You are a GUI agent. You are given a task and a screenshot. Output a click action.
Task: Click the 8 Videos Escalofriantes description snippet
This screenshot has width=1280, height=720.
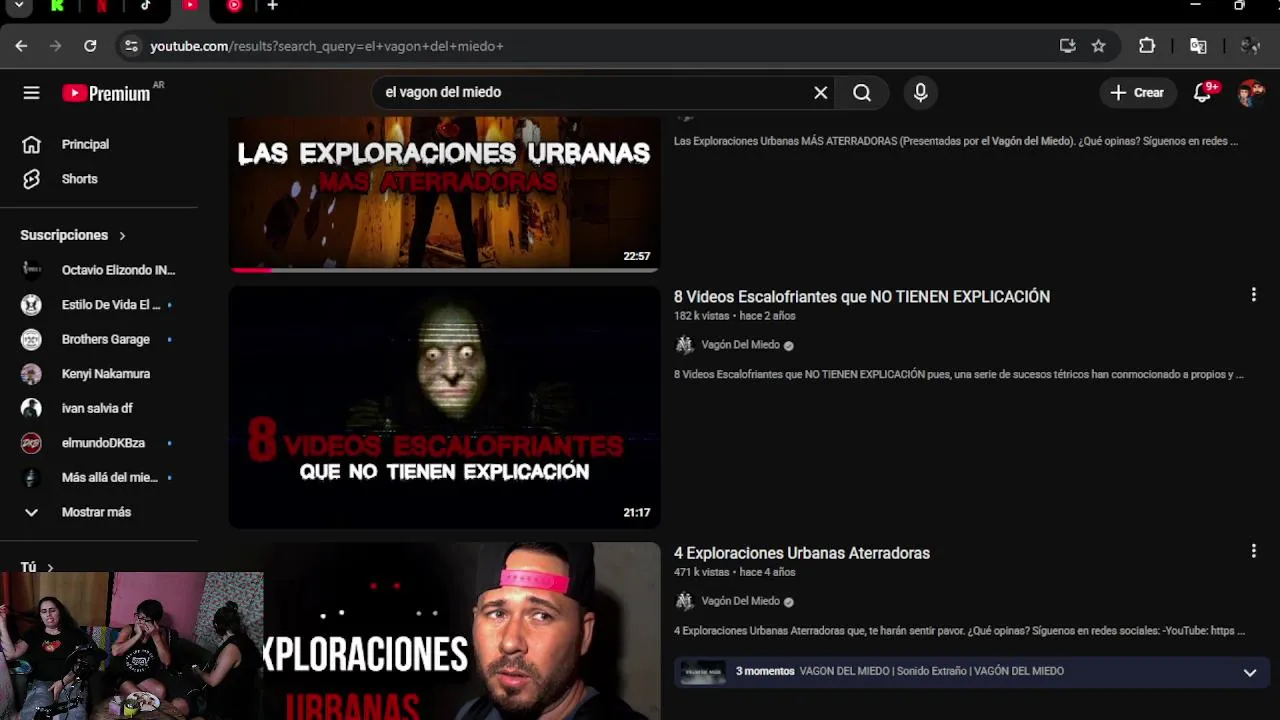958,375
